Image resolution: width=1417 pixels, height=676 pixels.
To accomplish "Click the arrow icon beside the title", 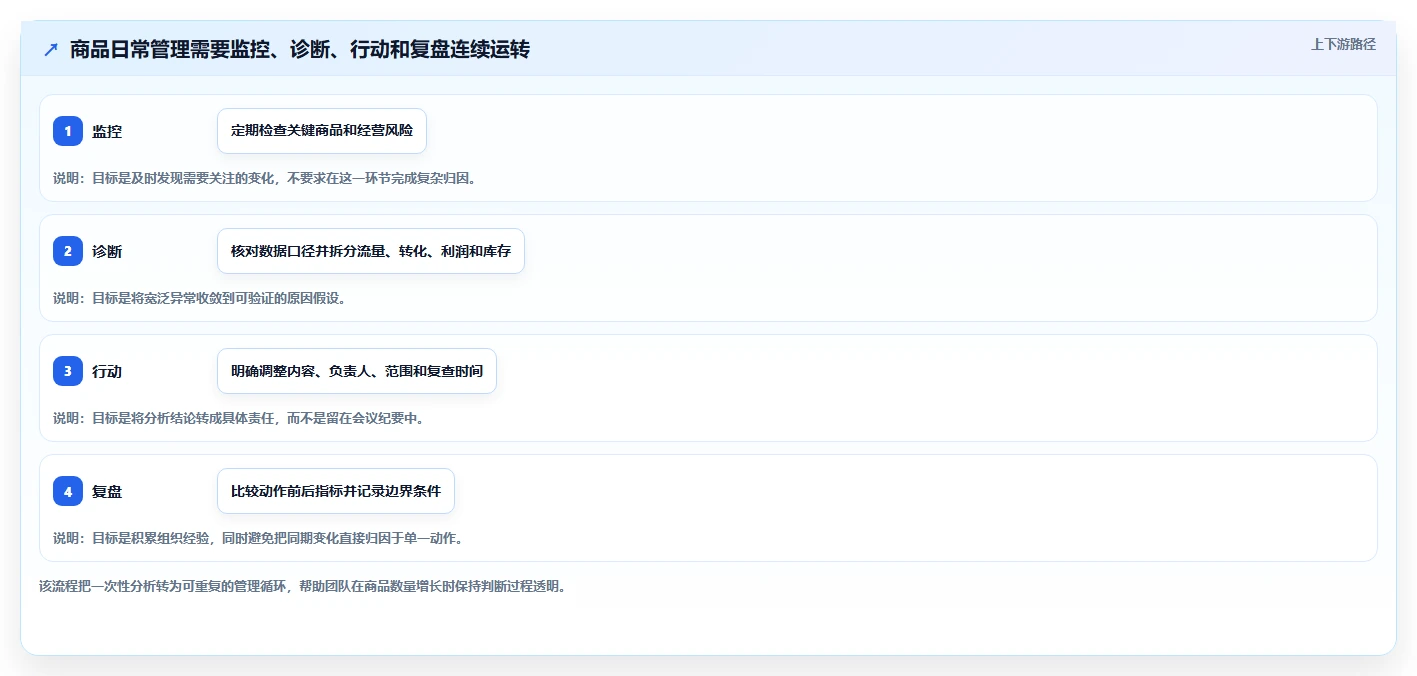I will pos(51,50).
